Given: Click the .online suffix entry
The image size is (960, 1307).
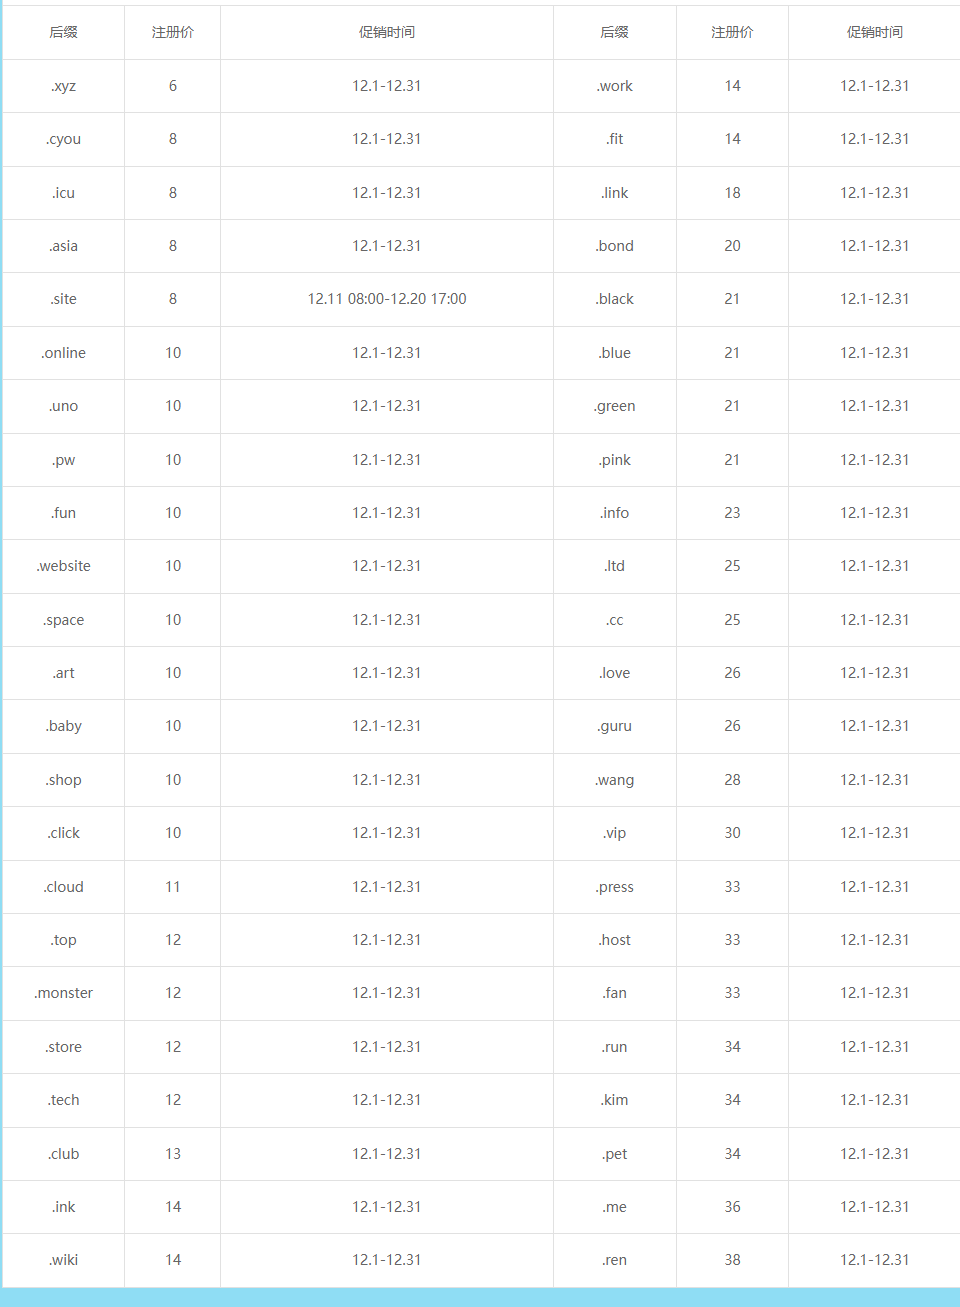Looking at the screenshot, I should tap(63, 353).
